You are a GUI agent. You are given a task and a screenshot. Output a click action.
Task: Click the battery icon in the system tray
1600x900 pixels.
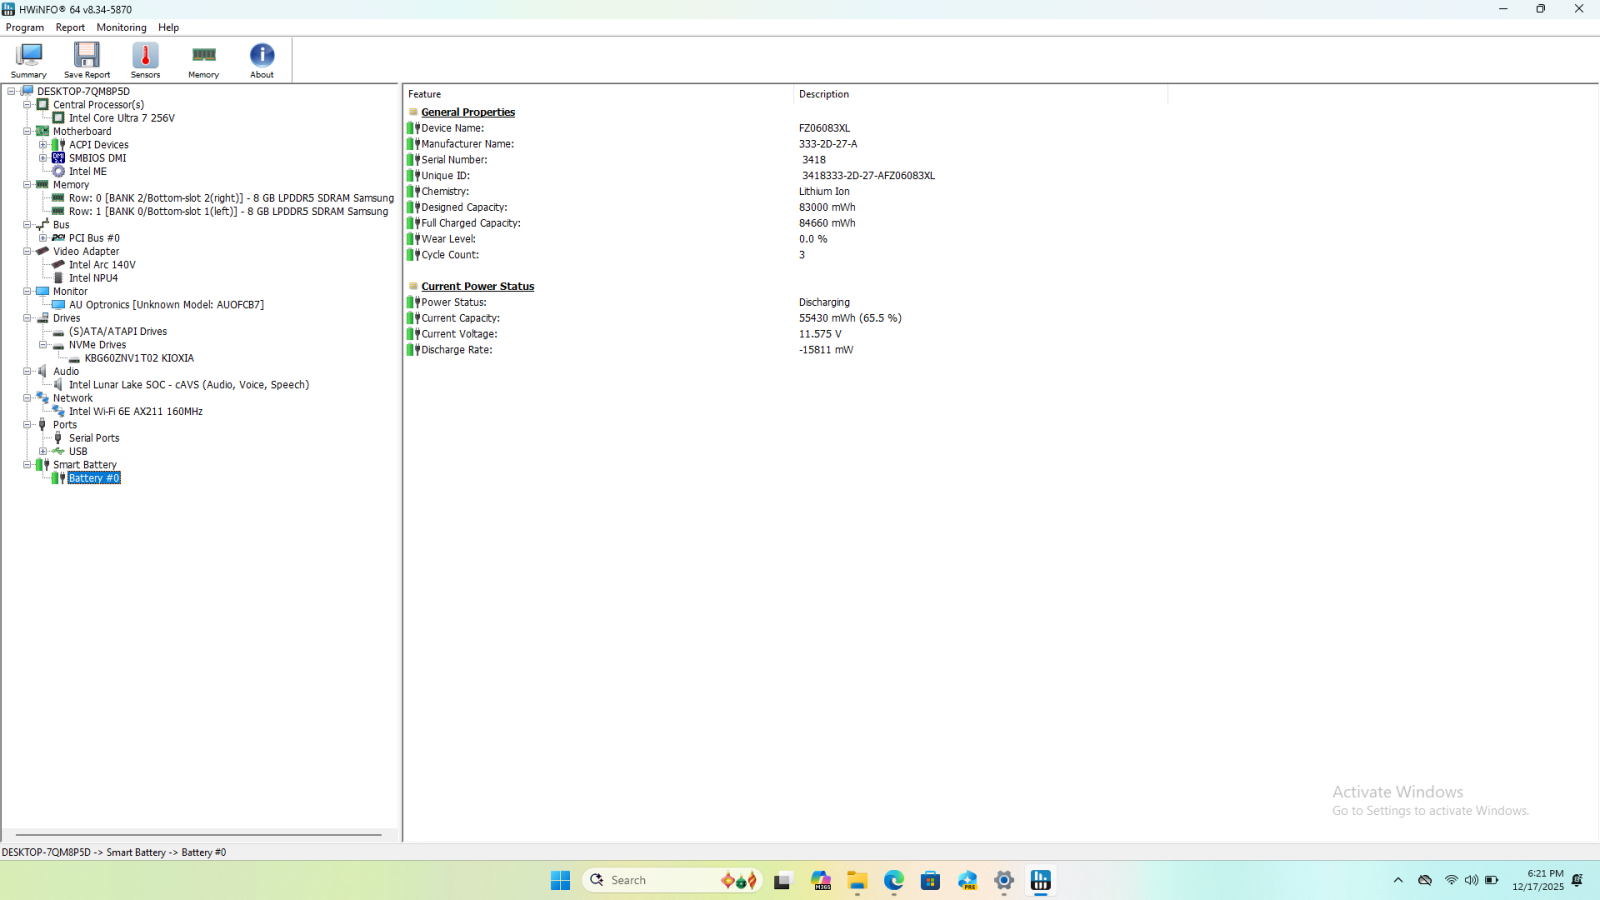1491,880
